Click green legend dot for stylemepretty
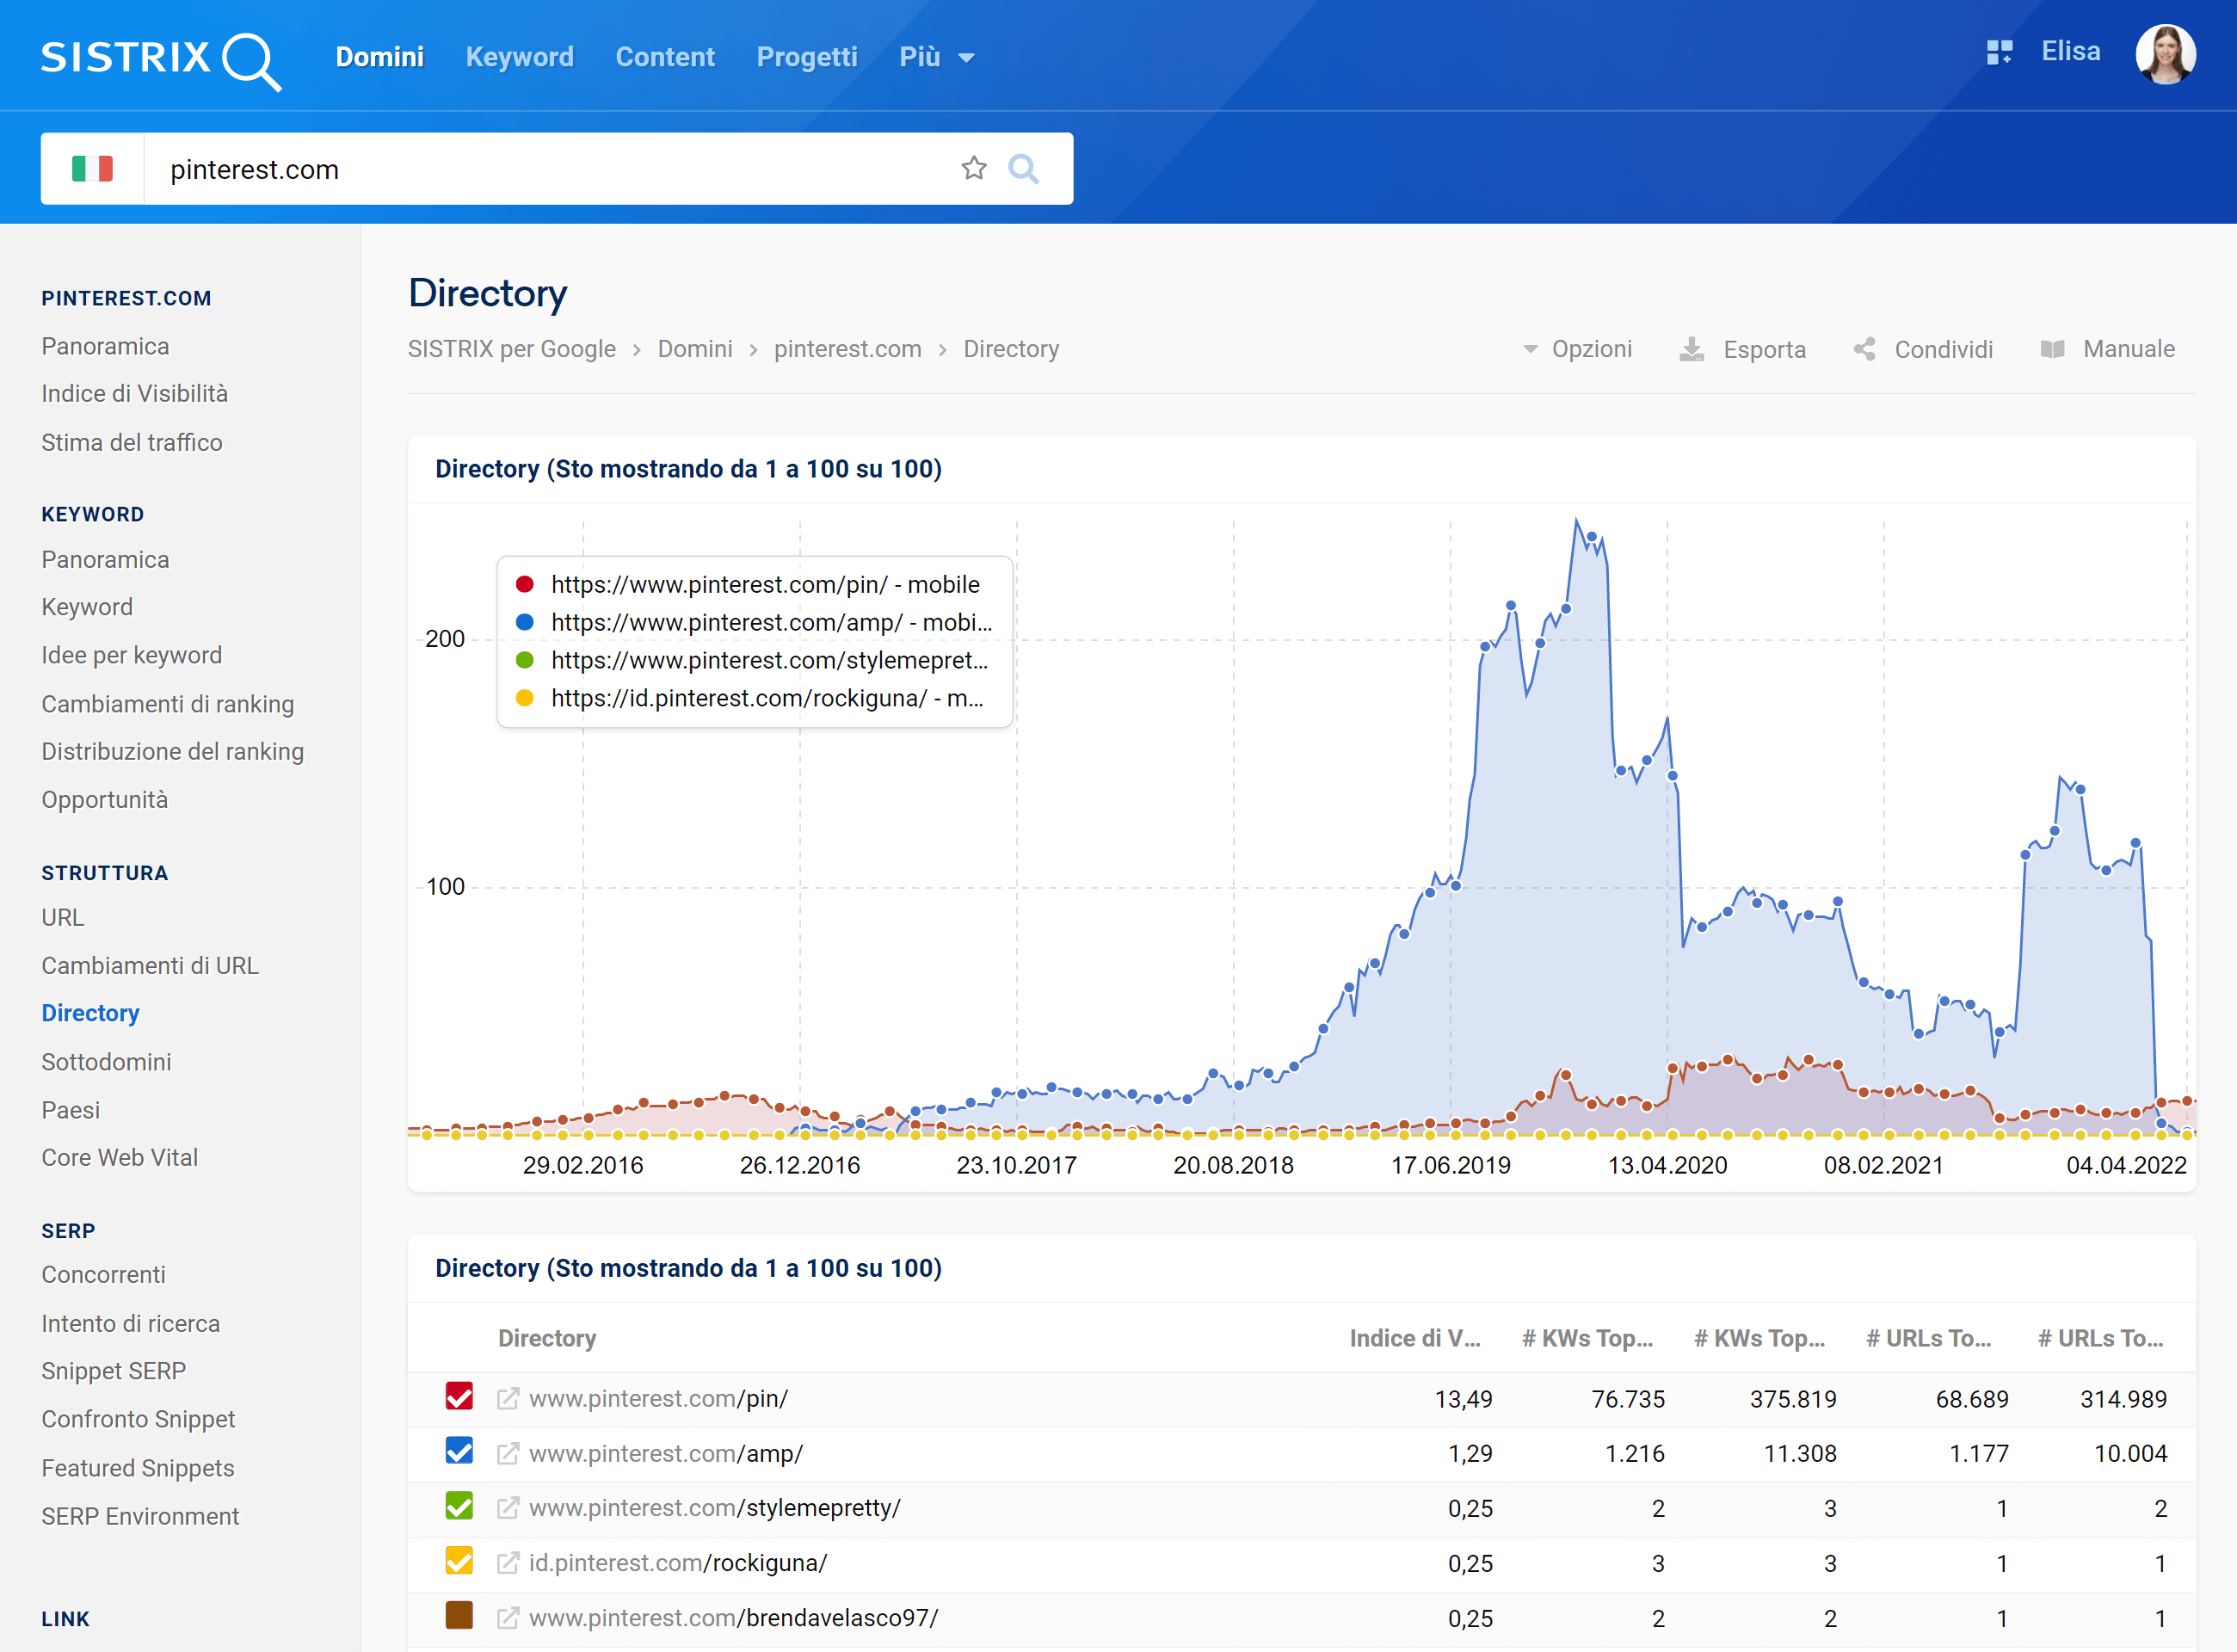This screenshot has height=1652, width=2237. pyautogui.click(x=524, y=660)
